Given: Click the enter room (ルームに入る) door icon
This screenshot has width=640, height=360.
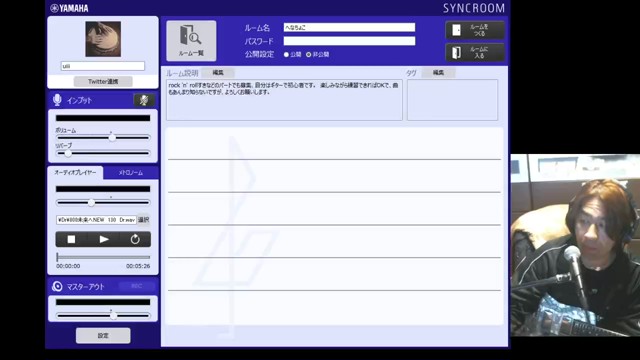Looking at the screenshot, I should tap(456, 52).
